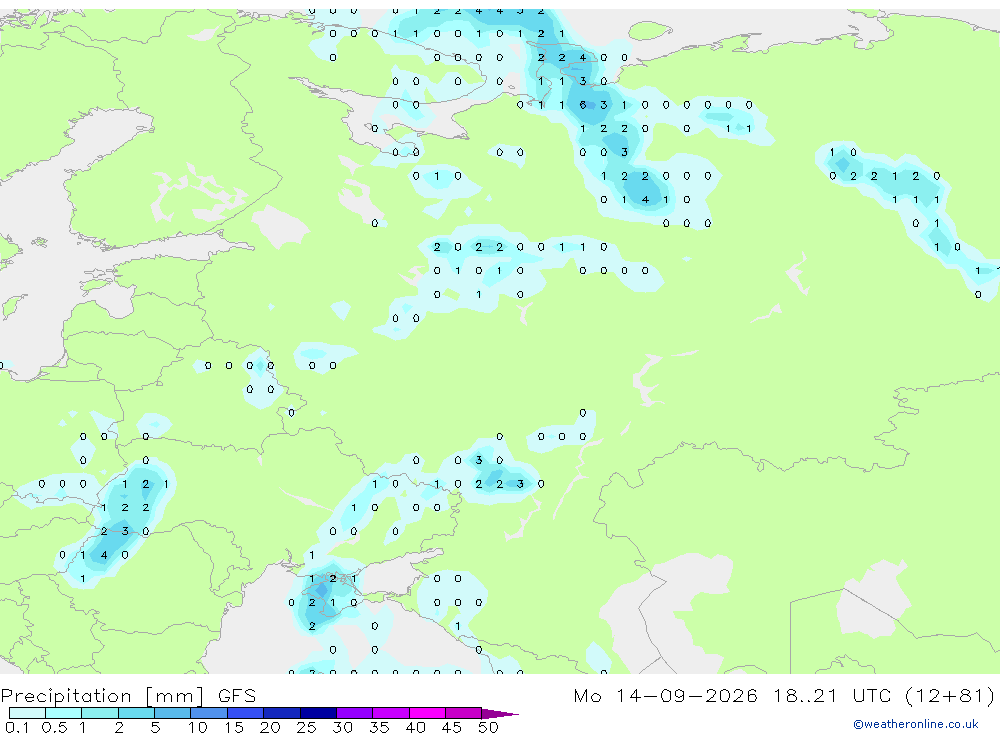Click the legend value label 0.1
The image size is (1000, 733).
pyautogui.click(x=17, y=727)
